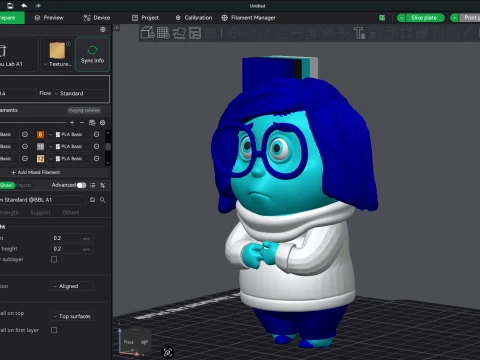Open printer settings gear icon
The width and height of the screenshot is (480, 360).
(x=103, y=30)
